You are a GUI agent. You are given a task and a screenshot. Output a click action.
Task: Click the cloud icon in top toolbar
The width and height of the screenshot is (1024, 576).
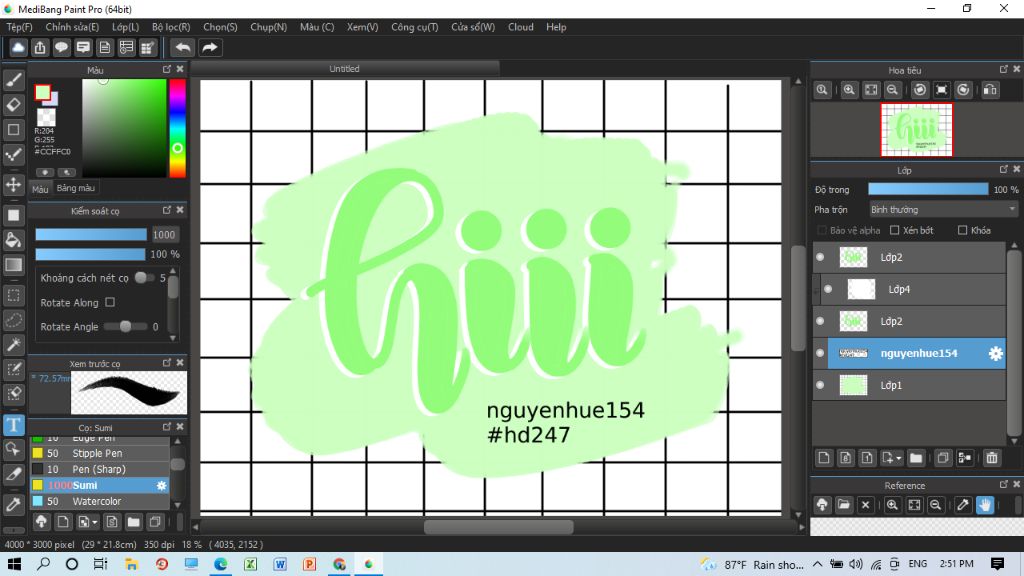pyautogui.click(x=18, y=48)
